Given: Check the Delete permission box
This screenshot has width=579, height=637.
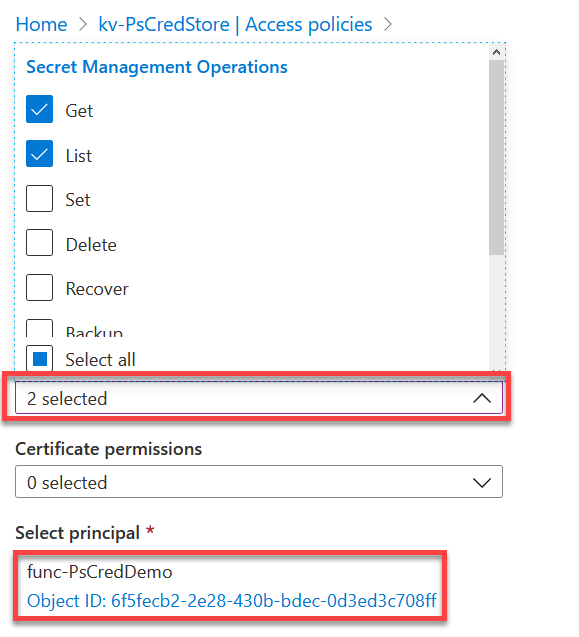Looking at the screenshot, I should [x=39, y=243].
